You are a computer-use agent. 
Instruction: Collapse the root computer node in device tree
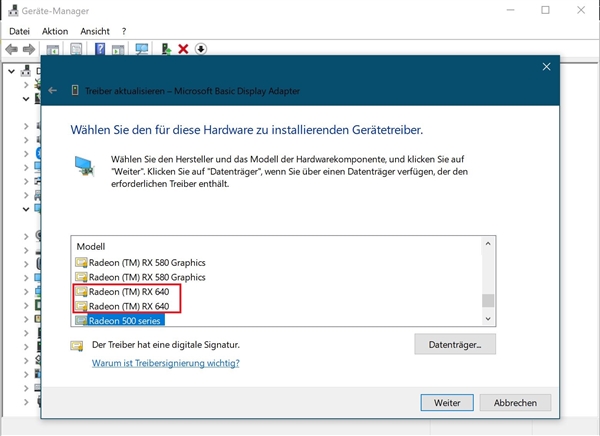(10, 71)
